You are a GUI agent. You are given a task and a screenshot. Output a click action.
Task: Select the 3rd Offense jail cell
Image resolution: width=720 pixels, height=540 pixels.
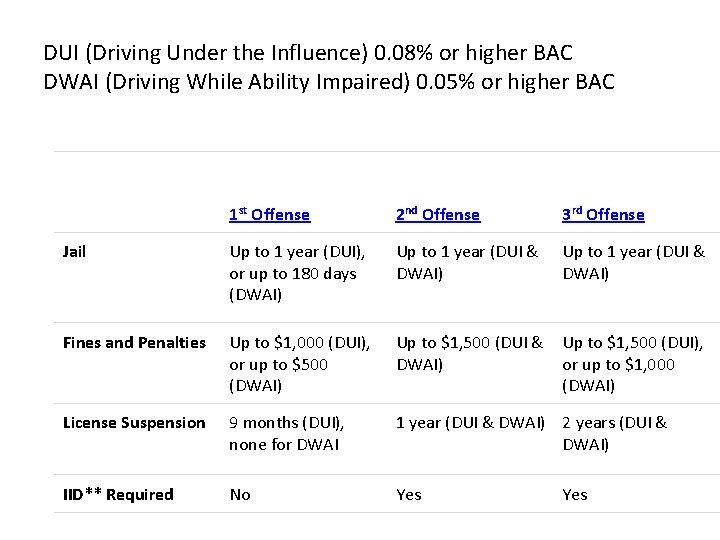pyautogui.click(x=634, y=262)
